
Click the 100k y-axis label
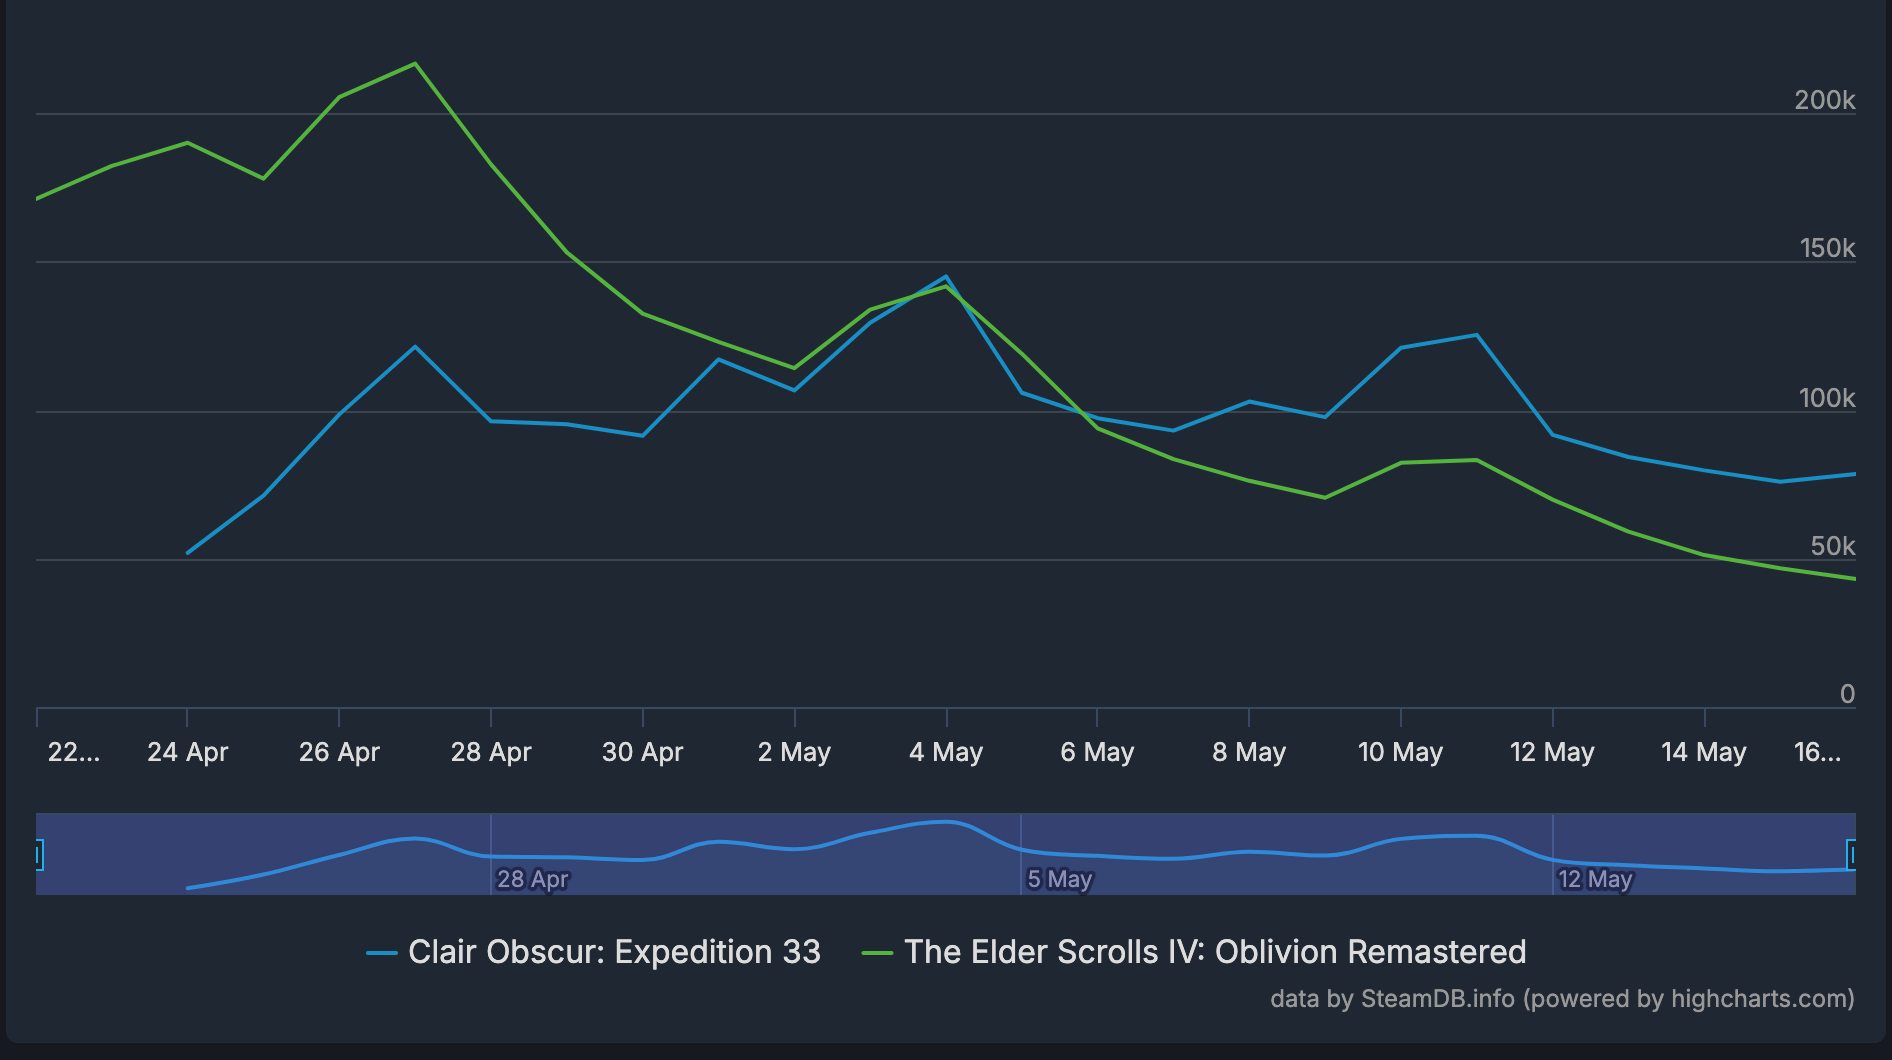pyautogui.click(x=1827, y=398)
